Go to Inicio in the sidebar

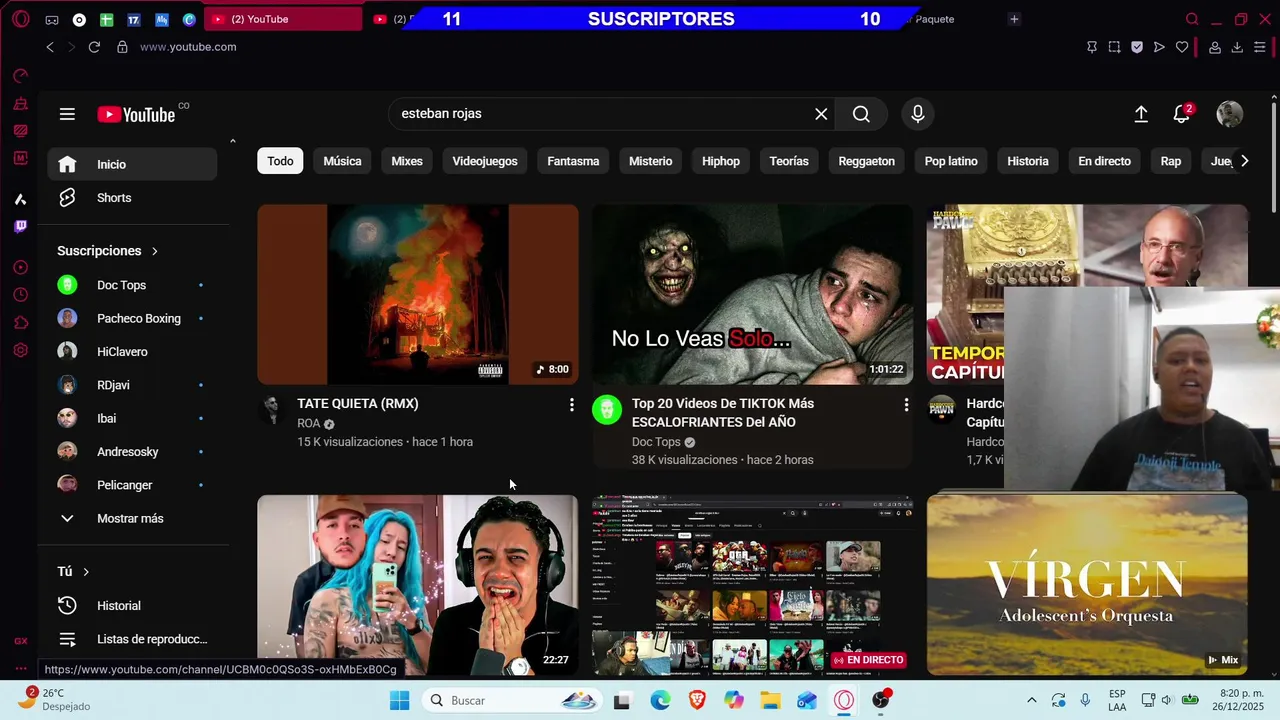132,164
